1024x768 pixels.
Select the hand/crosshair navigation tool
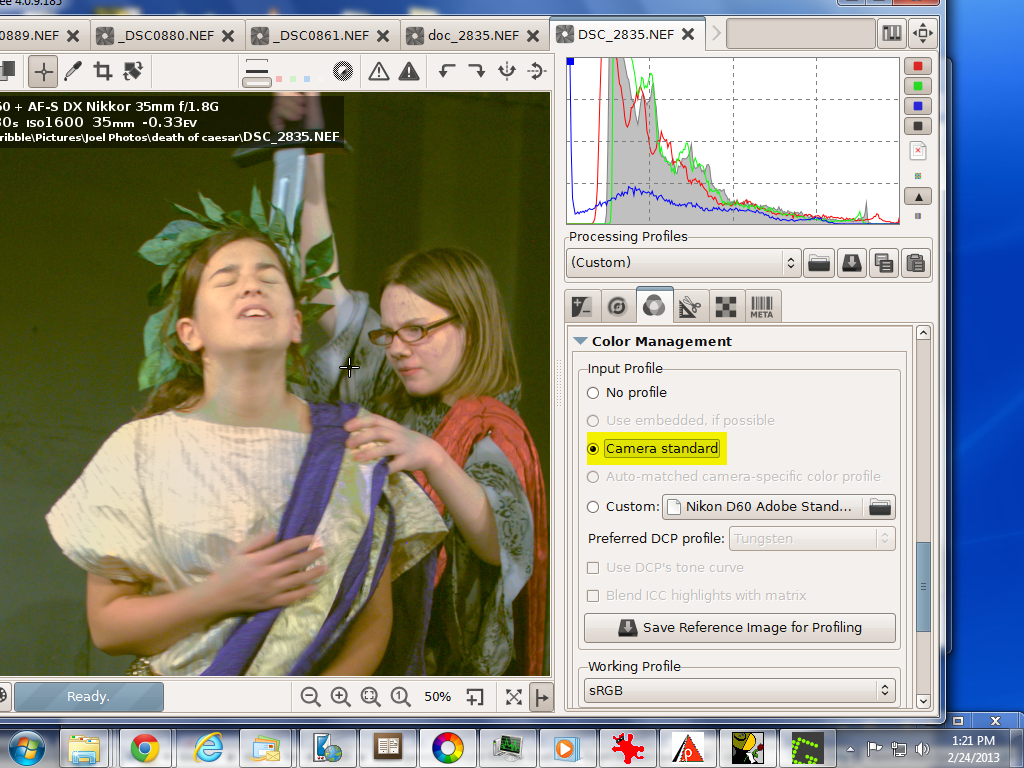click(x=43, y=71)
